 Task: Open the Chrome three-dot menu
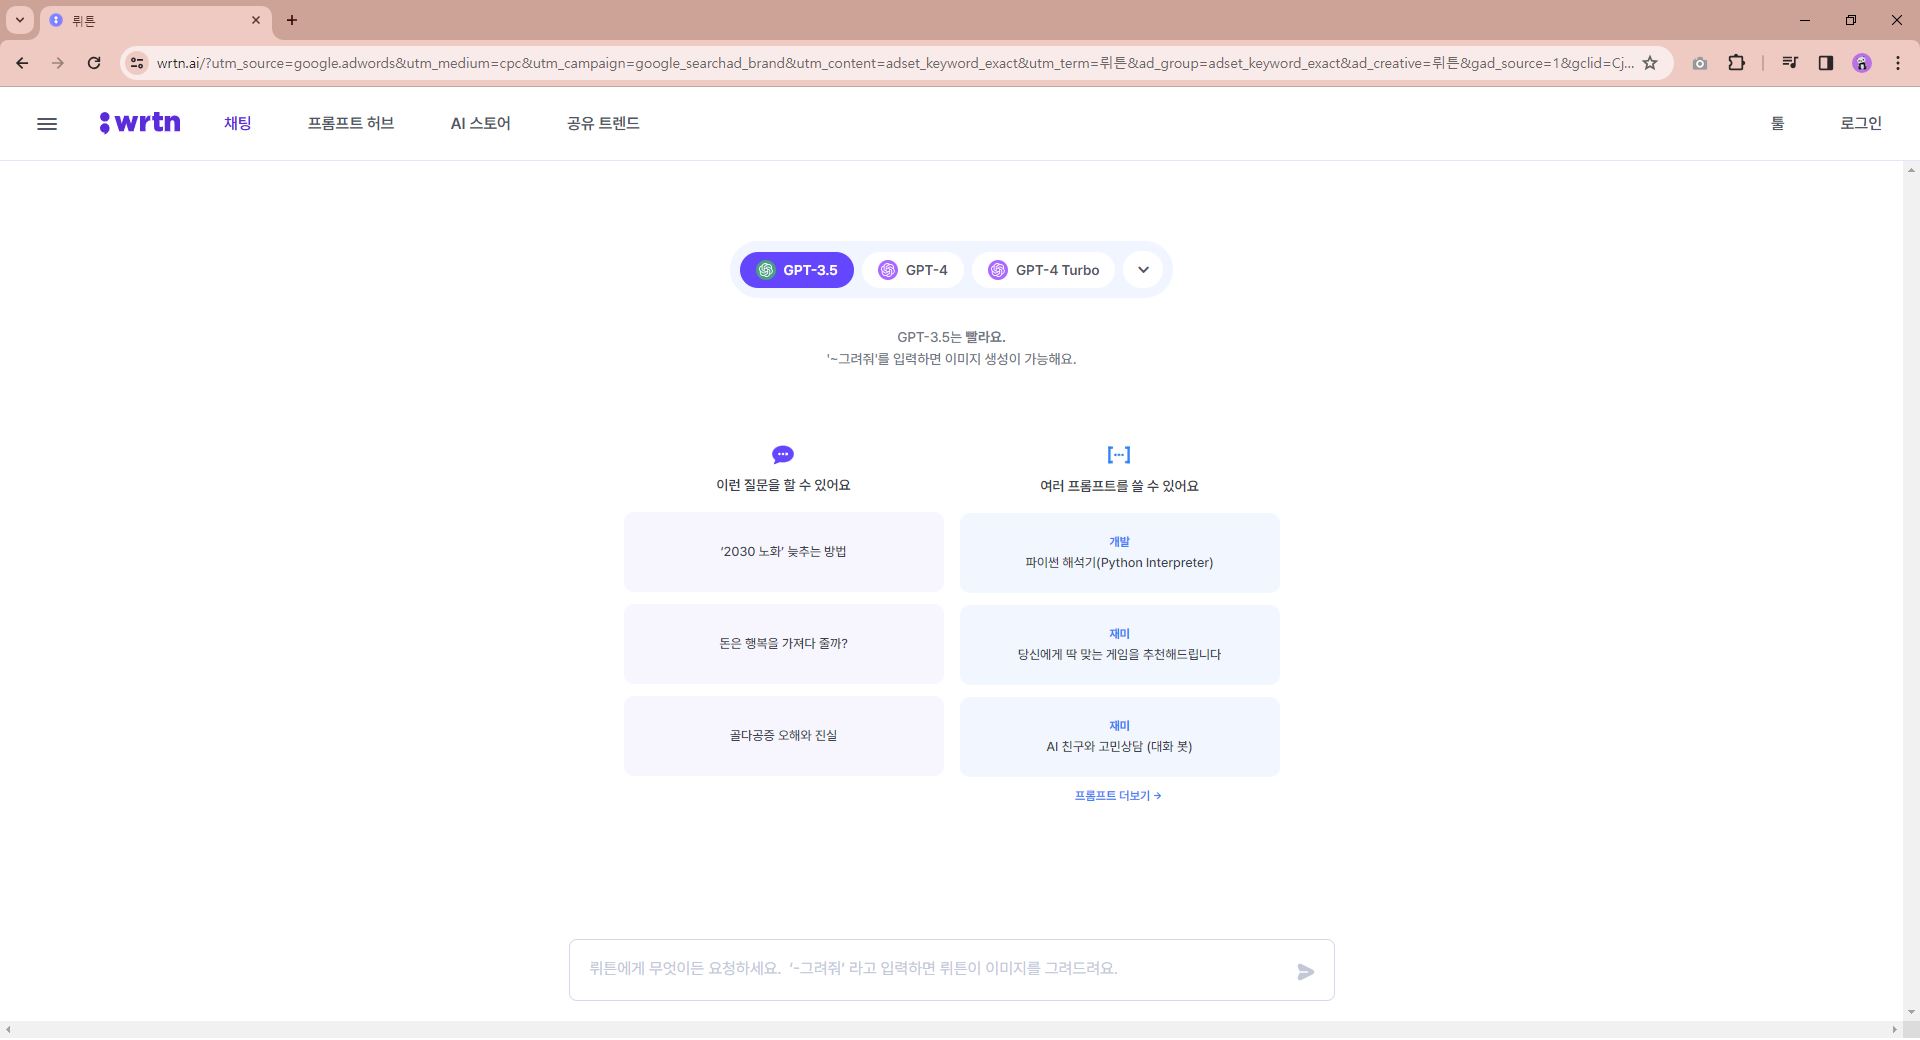pos(1897,63)
